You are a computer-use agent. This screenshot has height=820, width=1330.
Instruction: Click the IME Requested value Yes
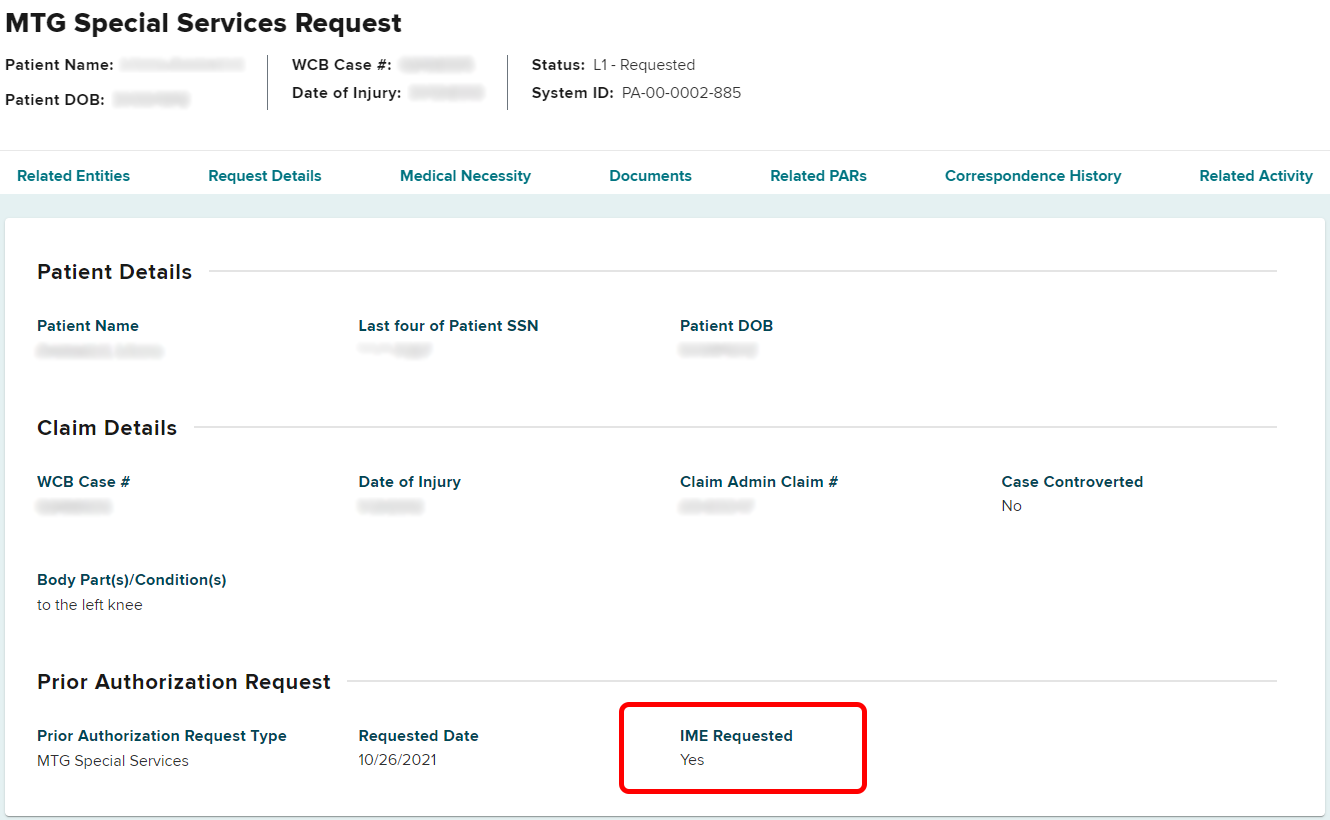pyautogui.click(x=692, y=760)
